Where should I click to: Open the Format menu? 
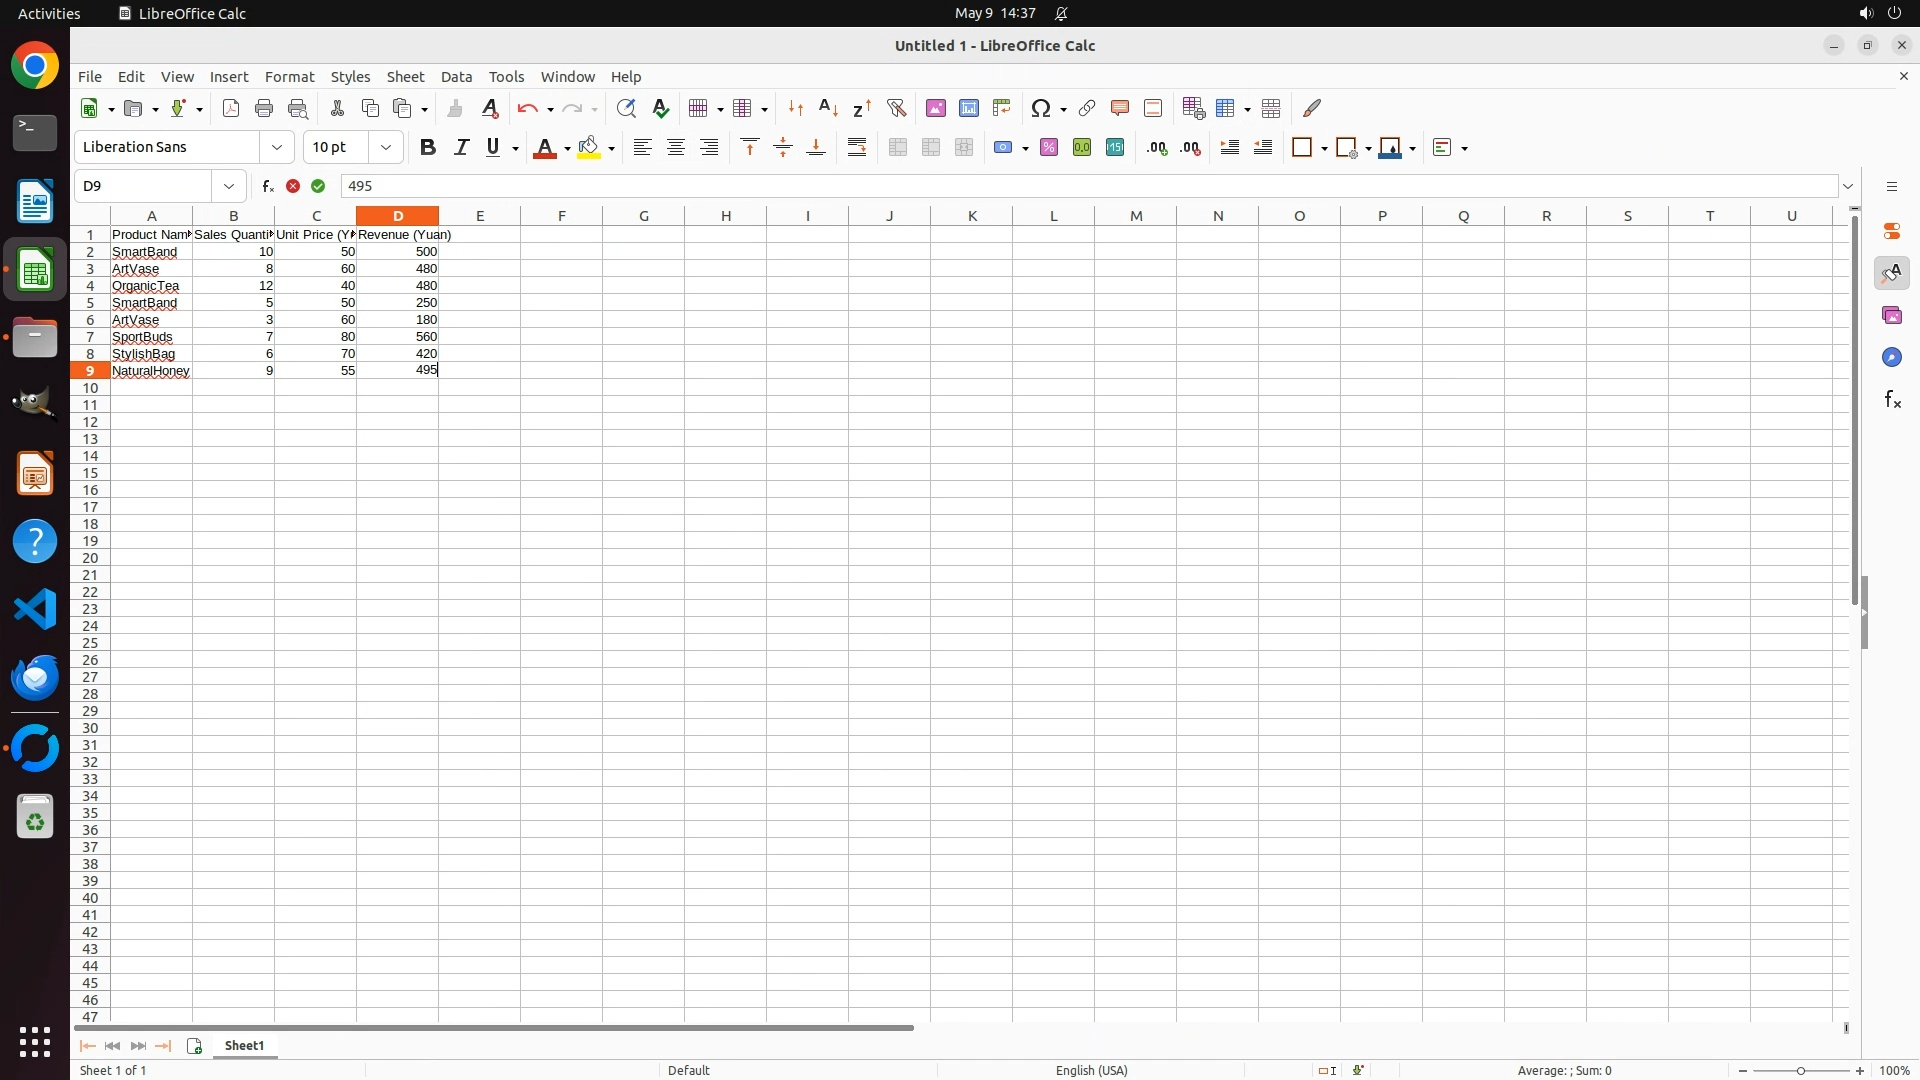[x=289, y=77]
